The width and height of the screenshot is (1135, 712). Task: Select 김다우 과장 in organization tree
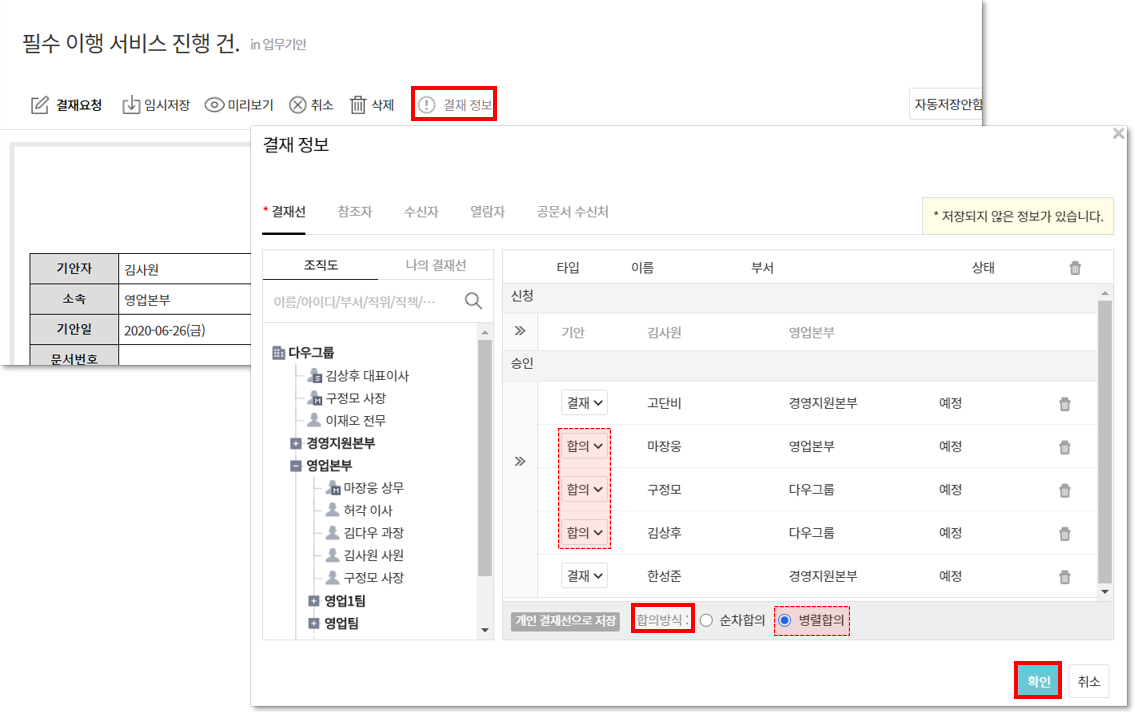tap(373, 533)
